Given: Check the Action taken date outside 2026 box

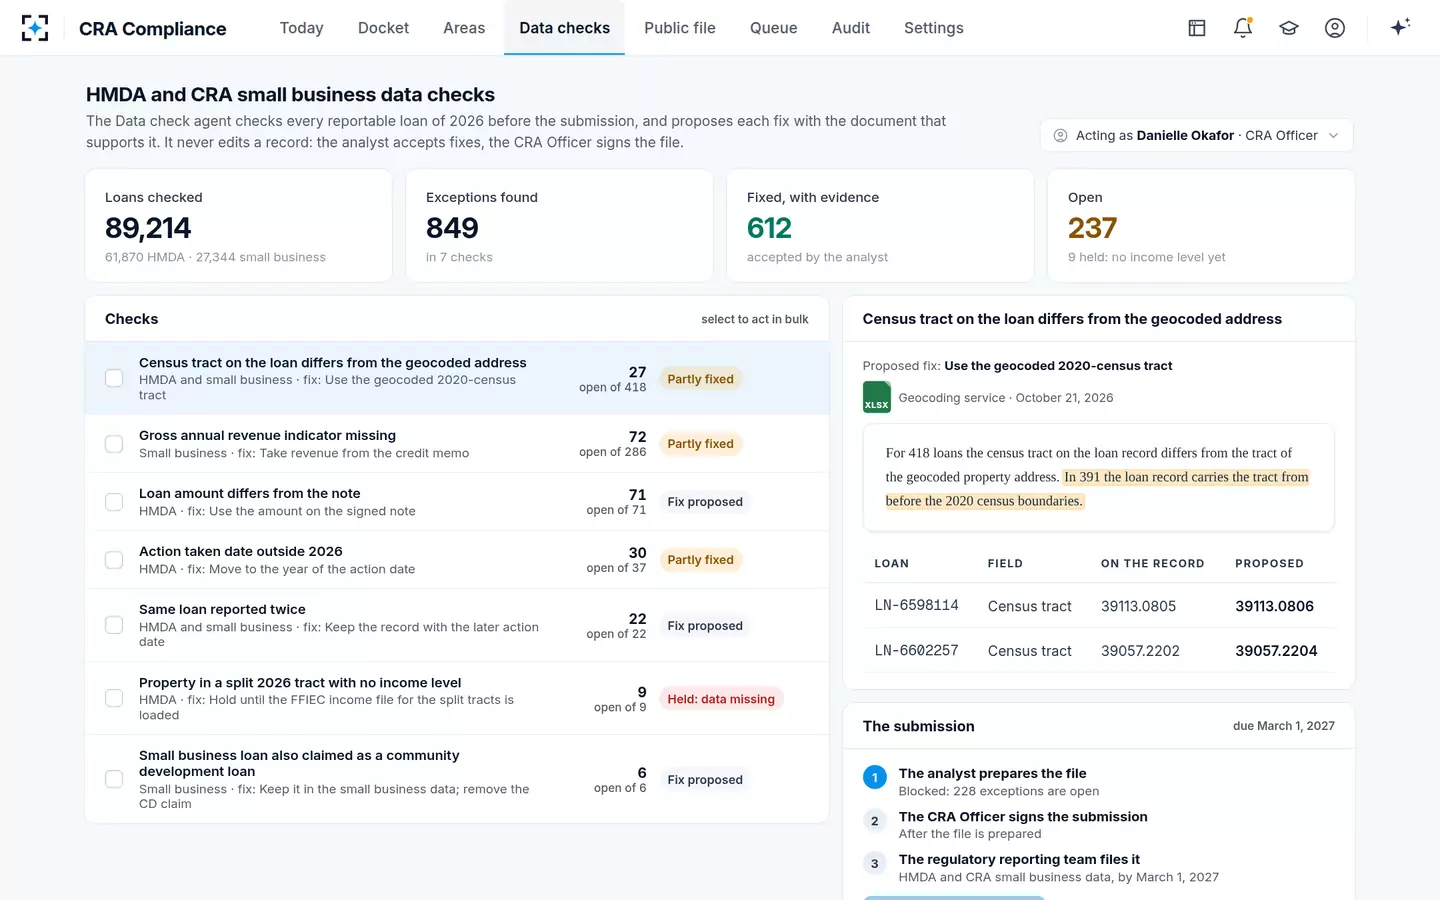Looking at the screenshot, I should [114, 560].
